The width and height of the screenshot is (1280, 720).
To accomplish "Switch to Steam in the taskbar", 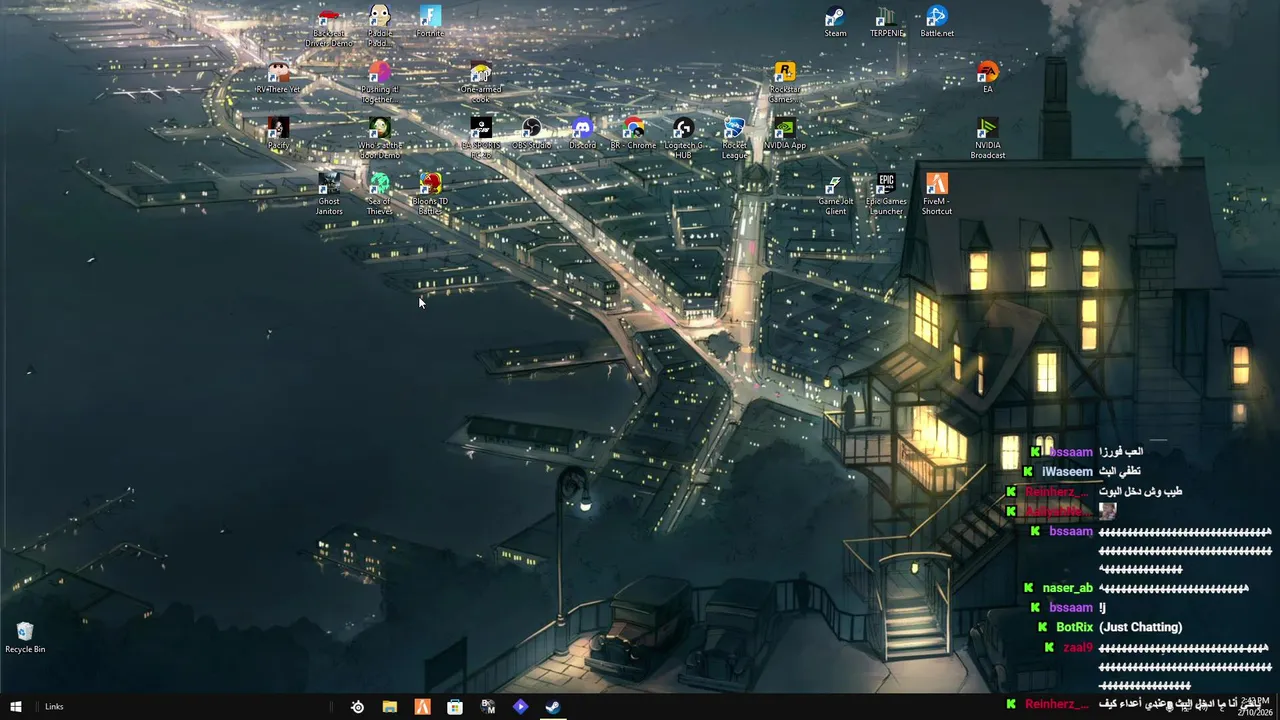I will click(552, 707).
